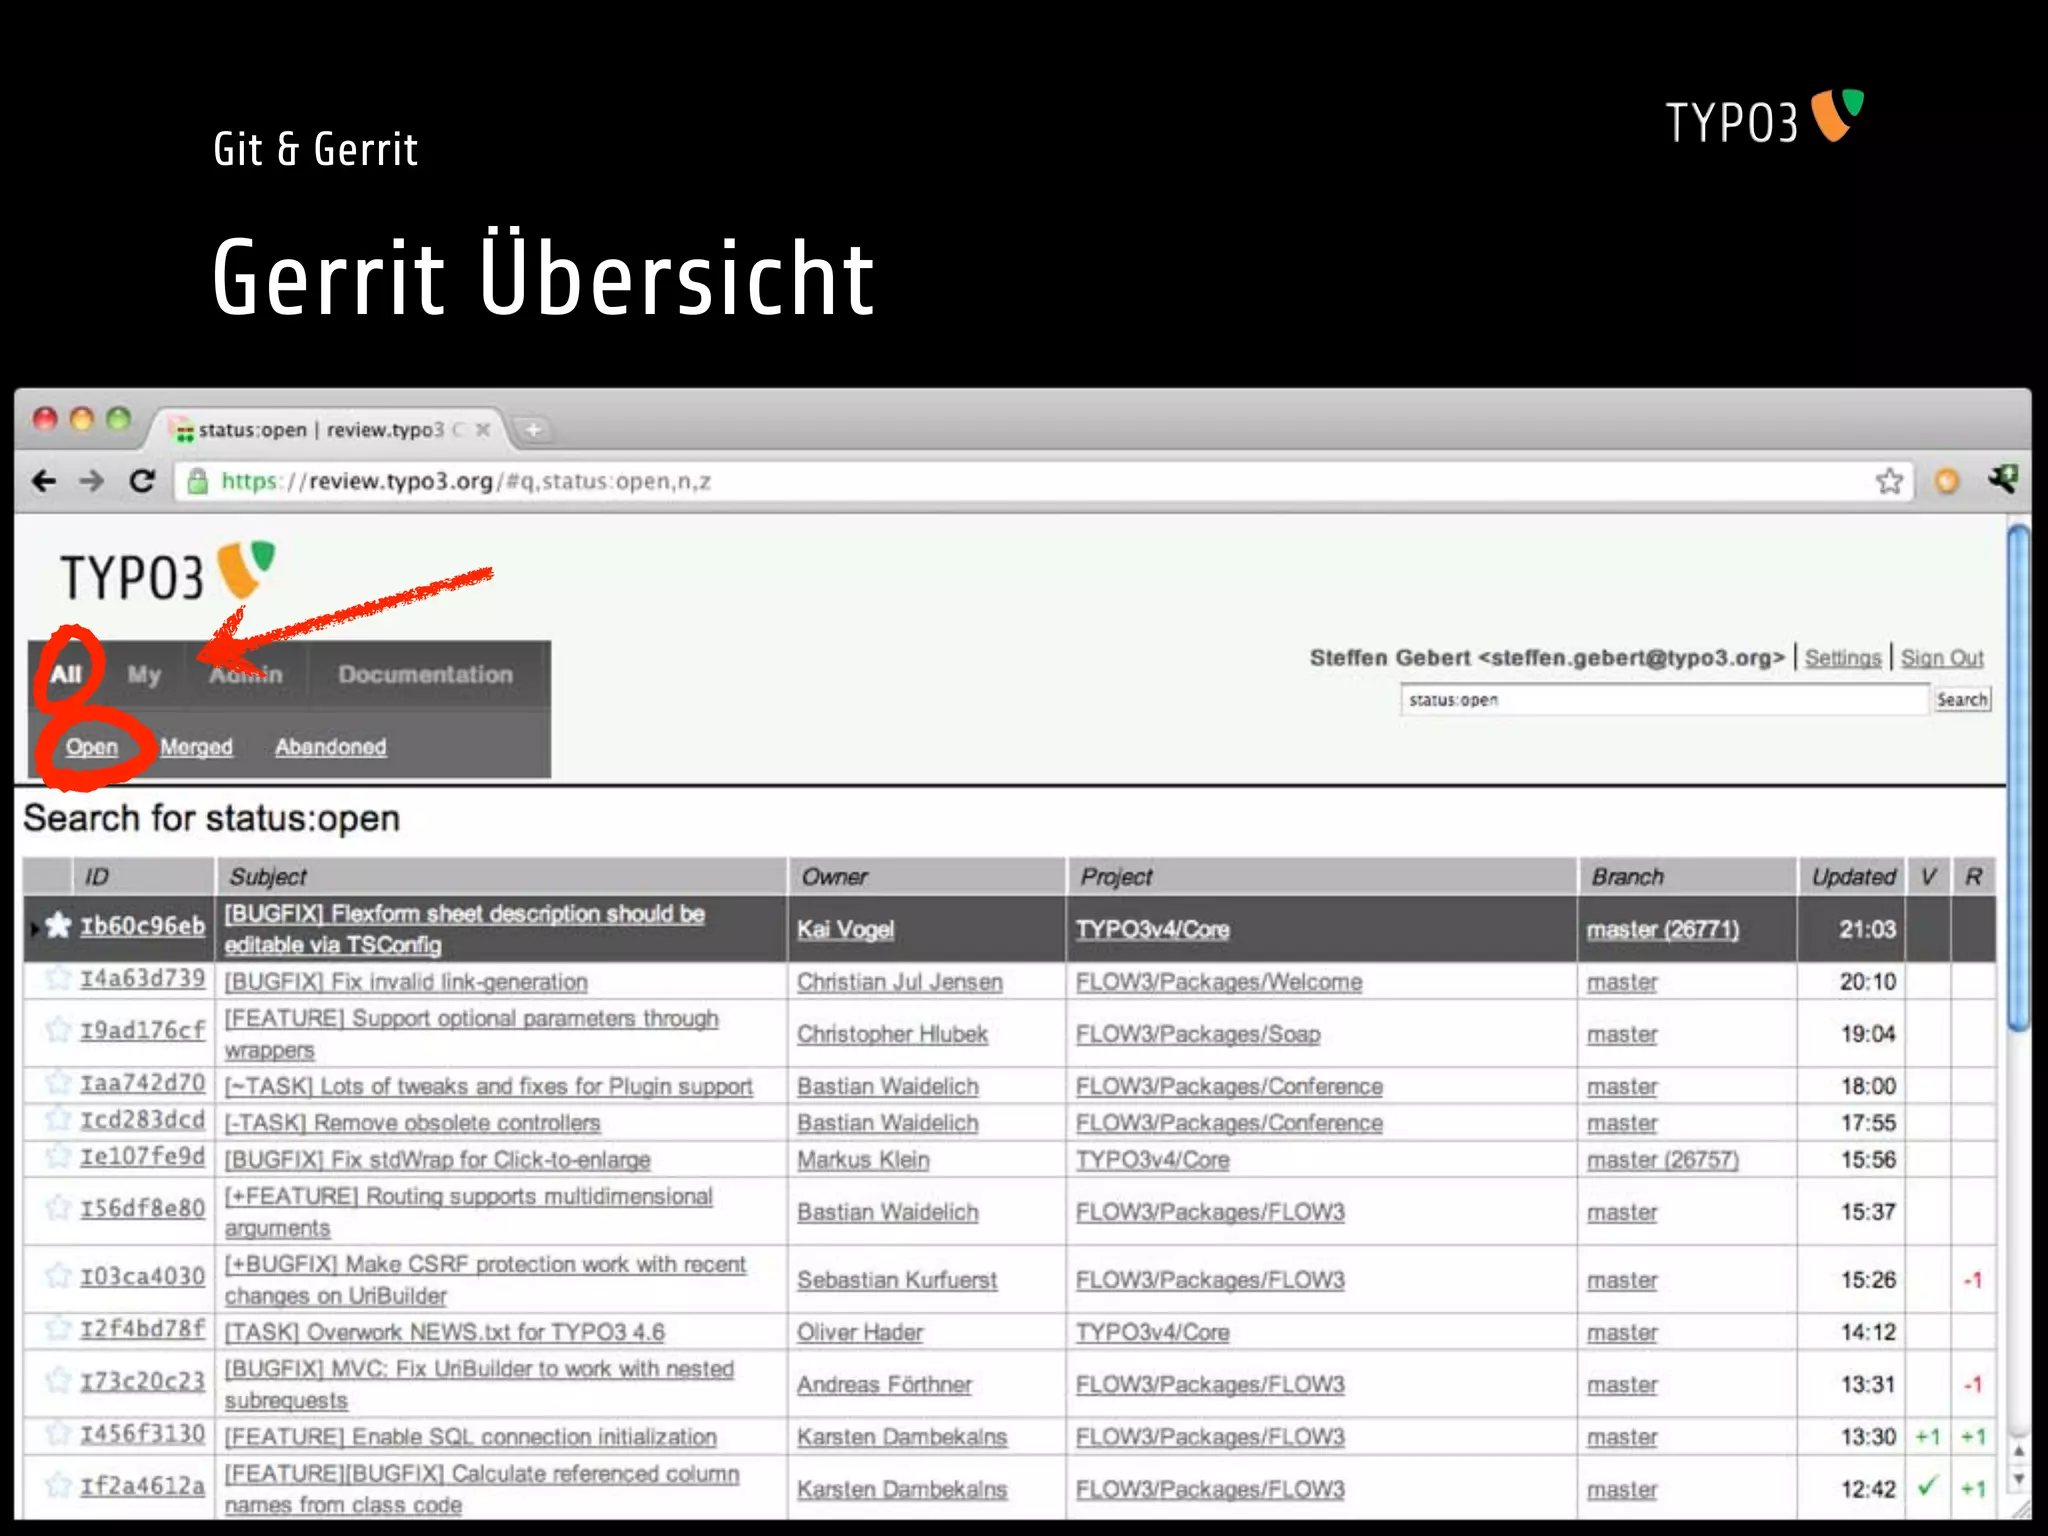Click the Subject column header
The image size is (2048, 1536).
(x=501, y=876)
